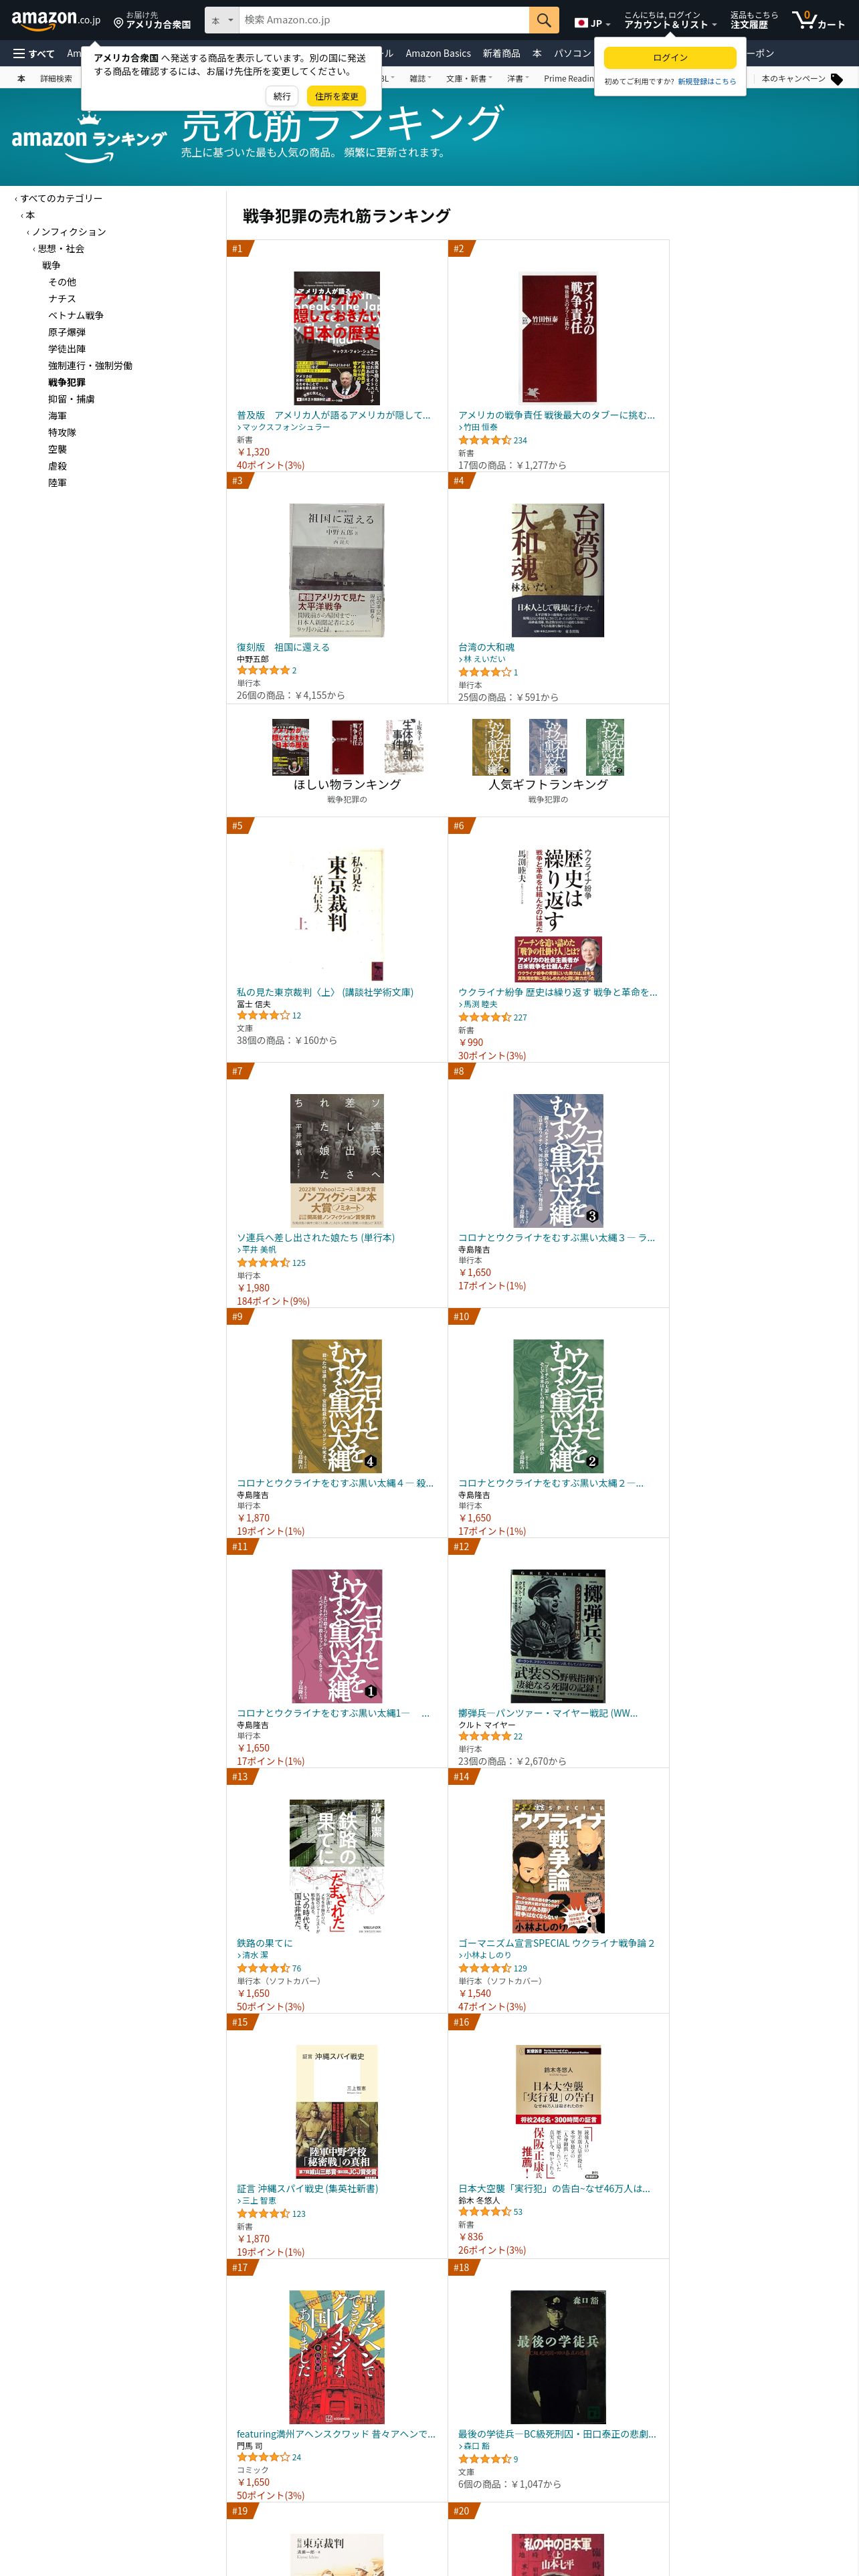Click the 住所を変更 button
Screen dimensions: 859x2576
(x=337, y=96)
